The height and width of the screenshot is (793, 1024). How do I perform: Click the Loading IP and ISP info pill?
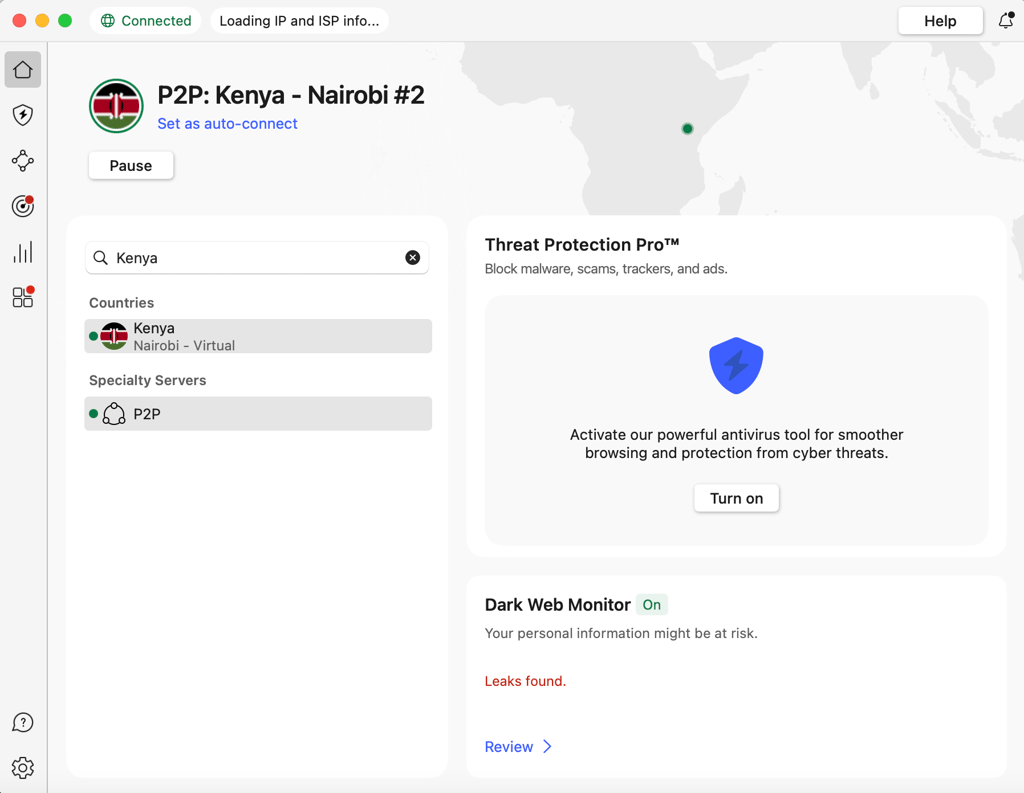299,21
